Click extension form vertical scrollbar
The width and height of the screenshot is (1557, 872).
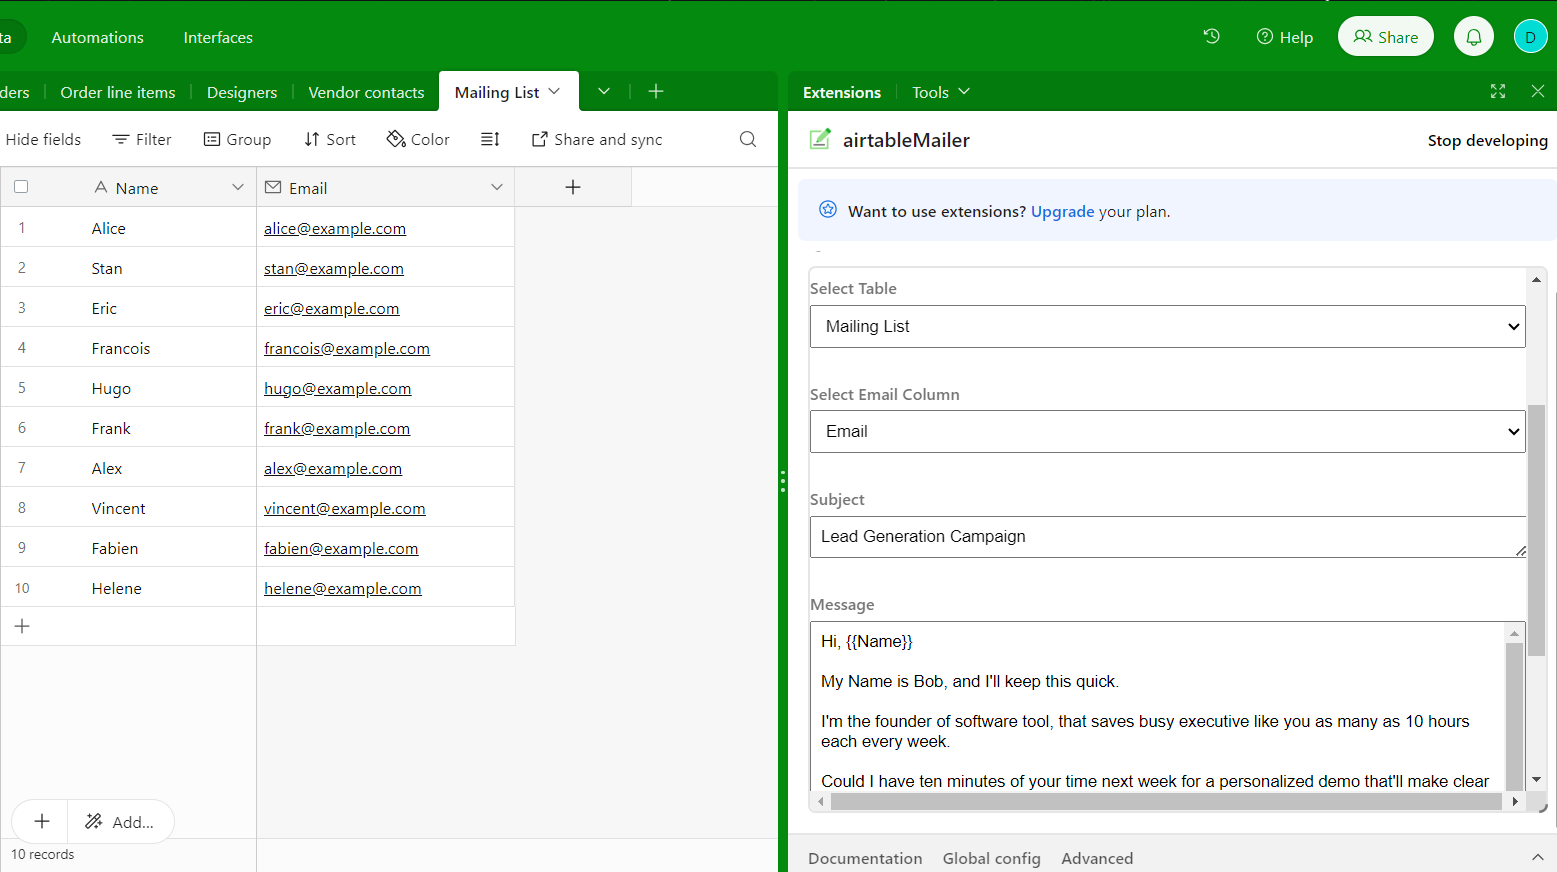point(1536,530)
